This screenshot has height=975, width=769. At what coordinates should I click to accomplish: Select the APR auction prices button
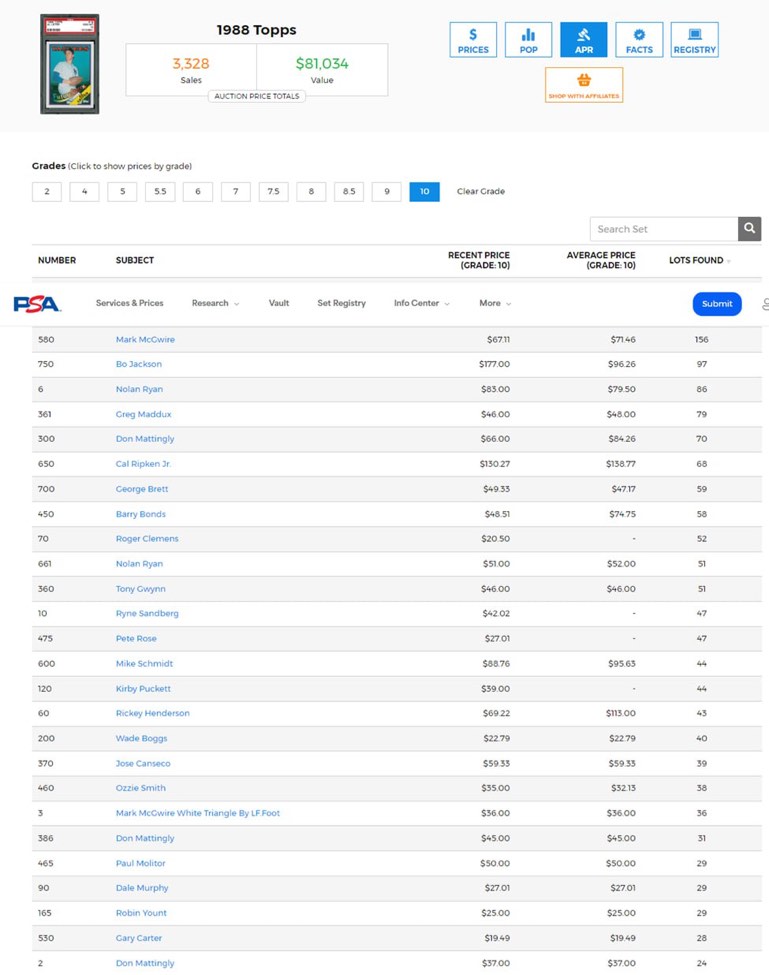coord(584,40)
